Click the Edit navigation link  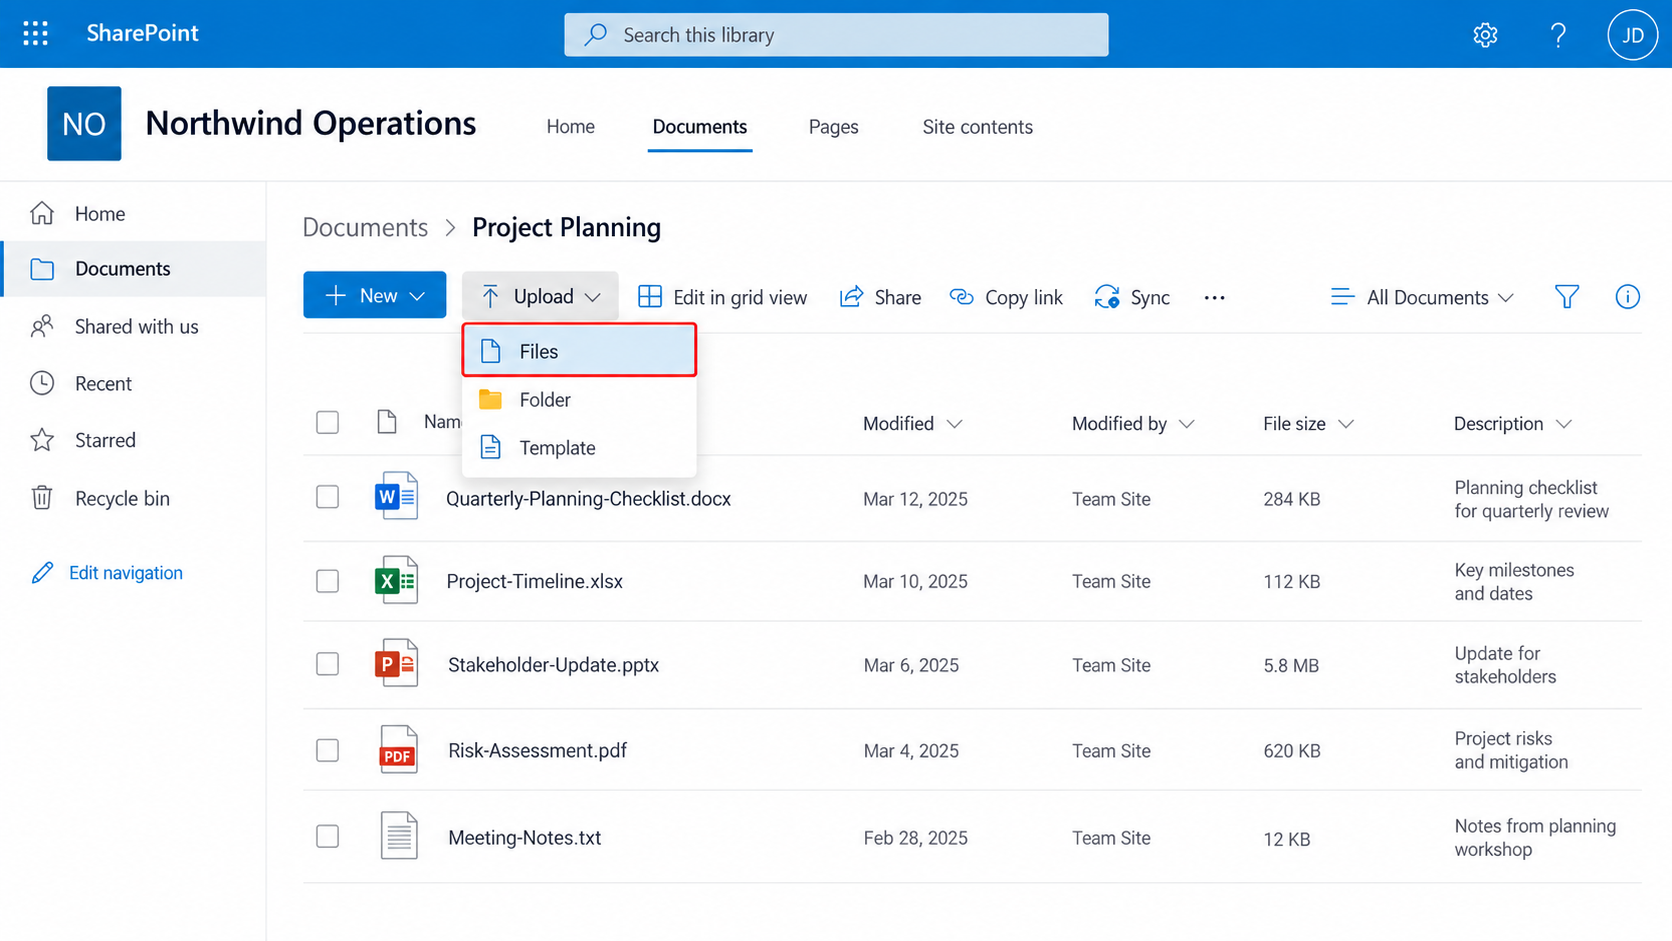(107, 573)
